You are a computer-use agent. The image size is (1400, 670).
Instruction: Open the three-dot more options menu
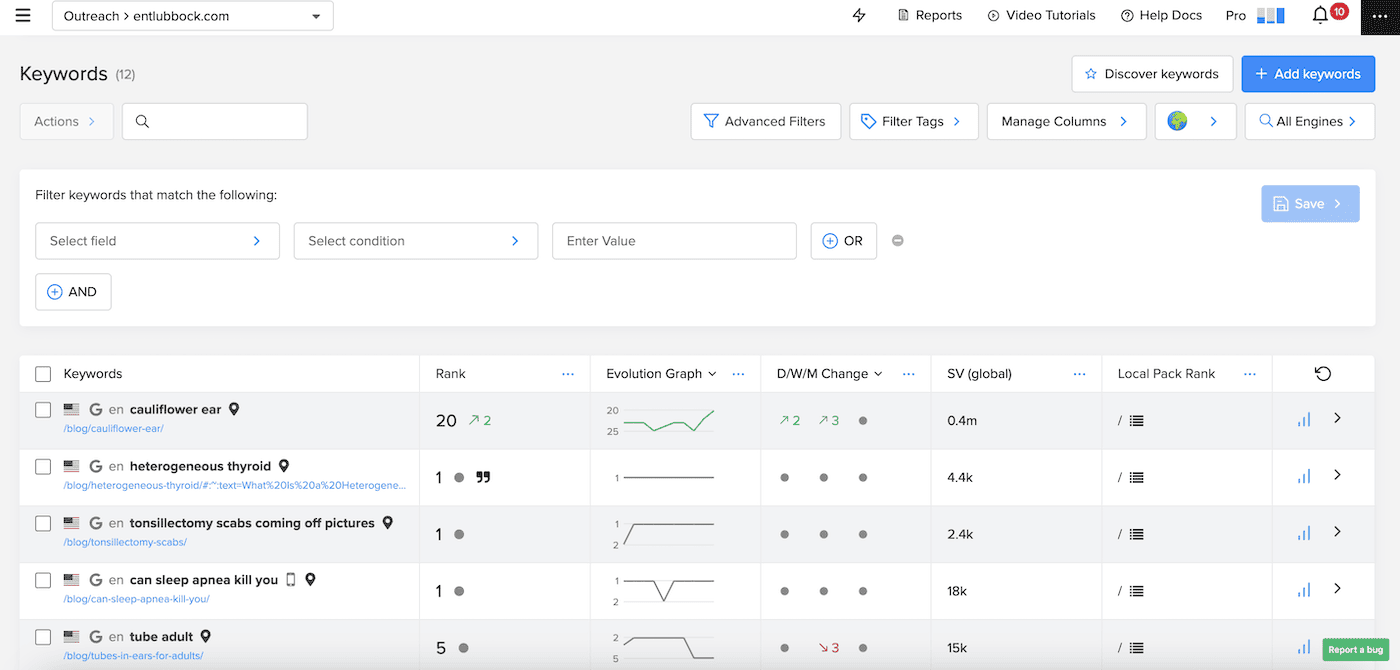1380,16
